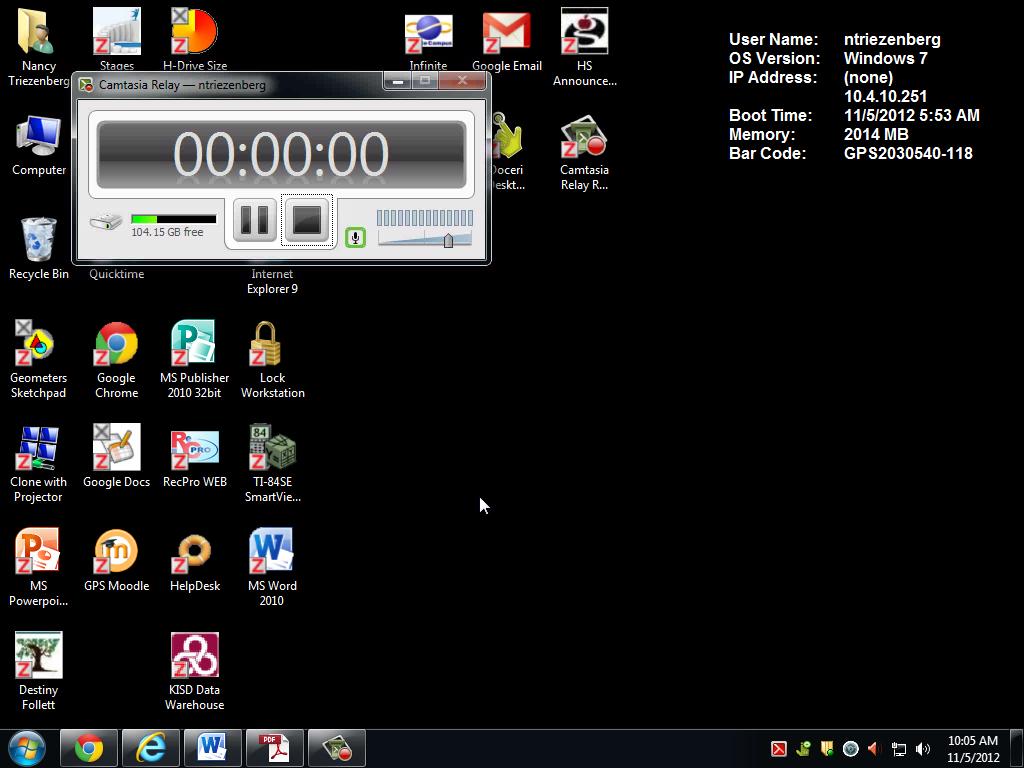Click the yellow shield tray icon

(827, 749)
